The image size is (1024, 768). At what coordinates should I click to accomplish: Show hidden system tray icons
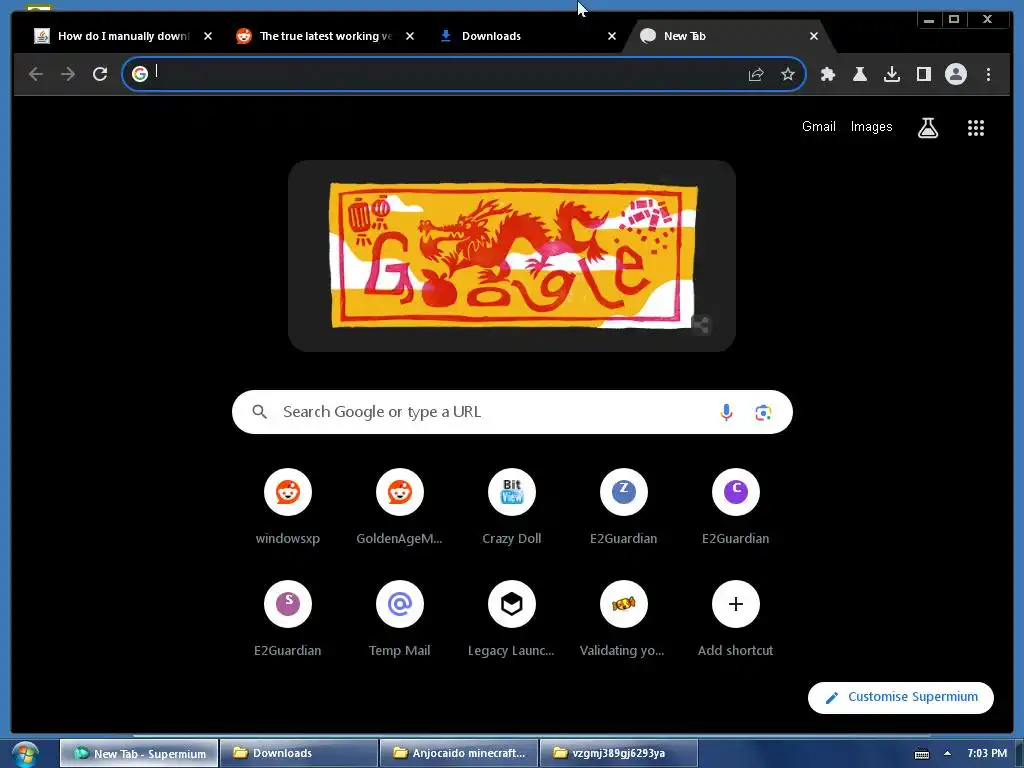point(947,754)
